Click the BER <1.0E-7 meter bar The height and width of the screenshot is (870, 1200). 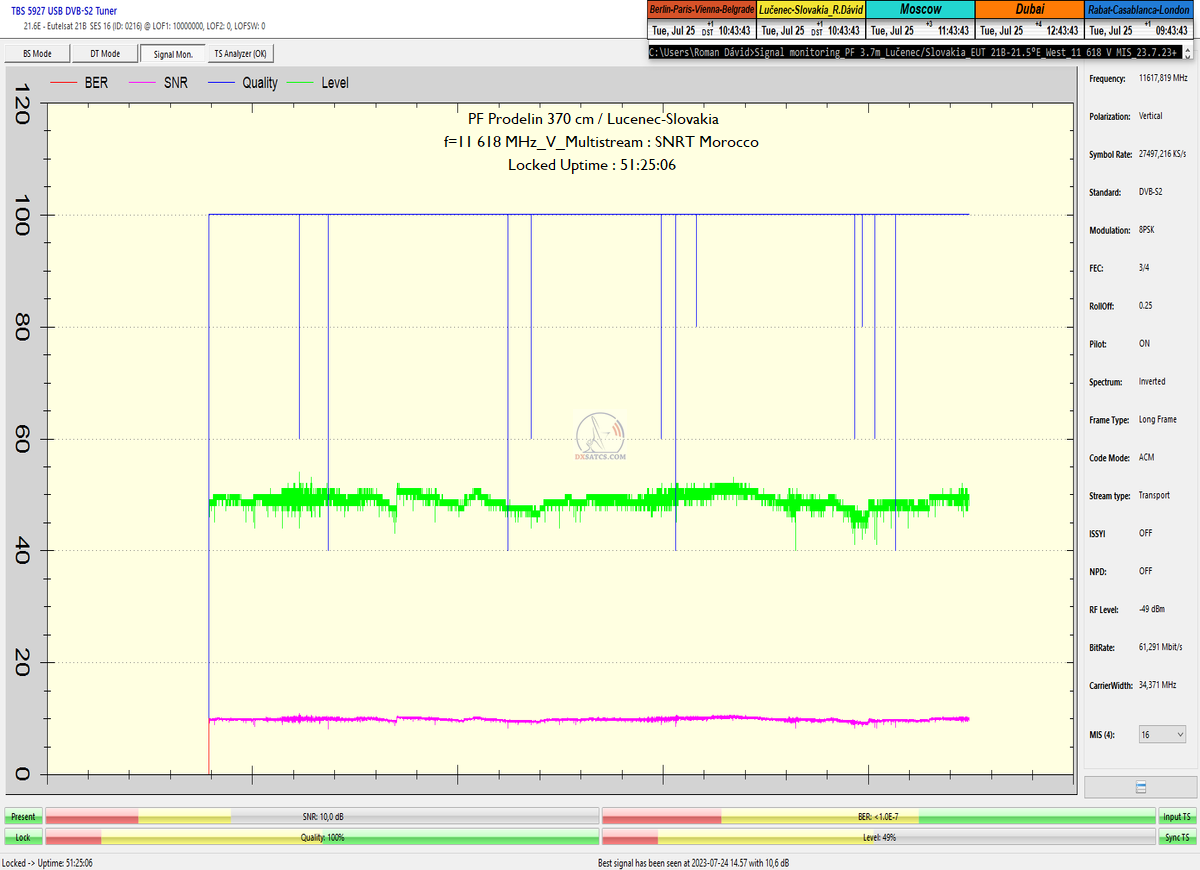pos(878,817)
